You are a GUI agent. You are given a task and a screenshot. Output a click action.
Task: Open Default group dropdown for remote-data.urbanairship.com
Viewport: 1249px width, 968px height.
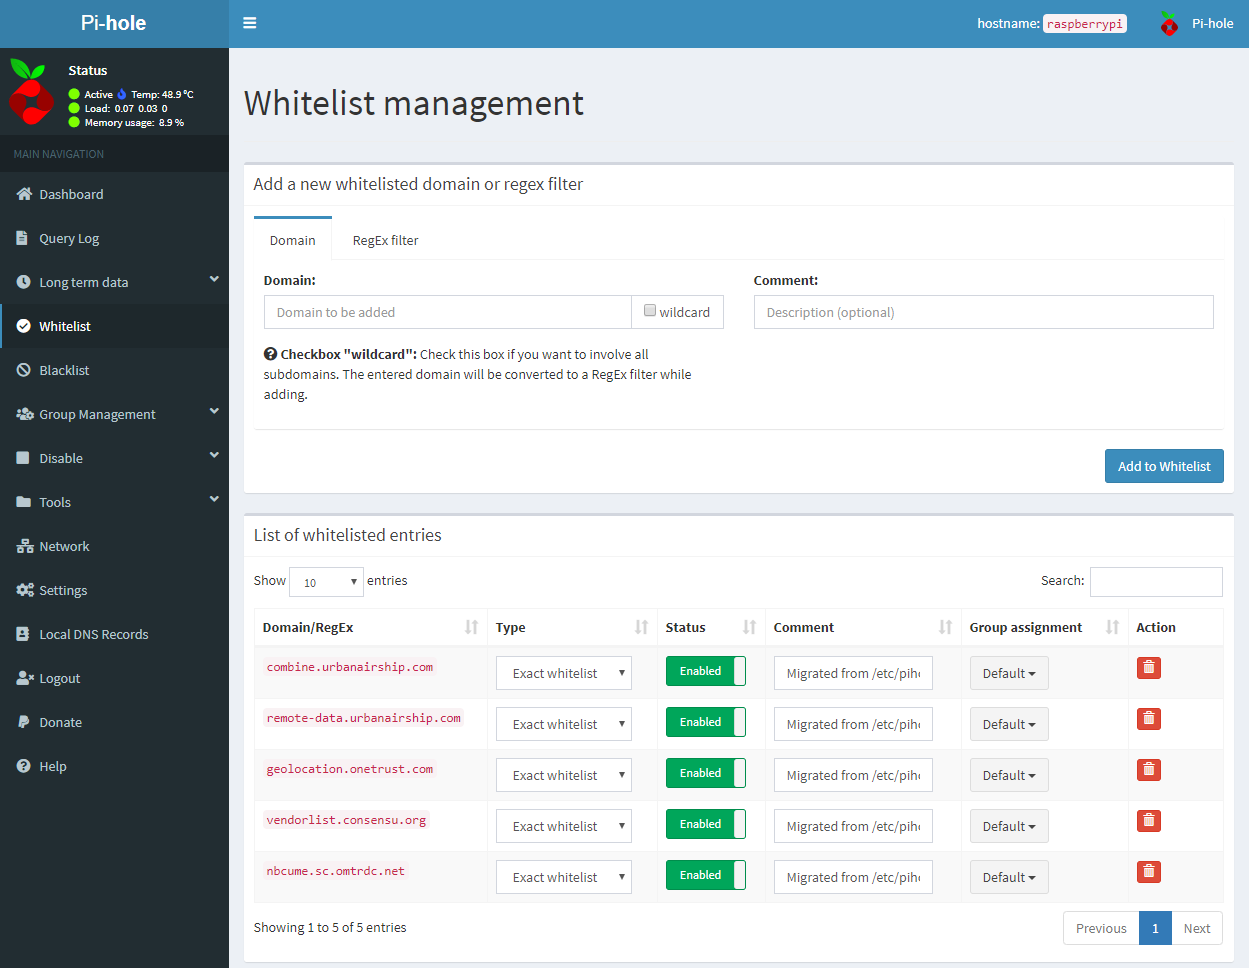1009,724
